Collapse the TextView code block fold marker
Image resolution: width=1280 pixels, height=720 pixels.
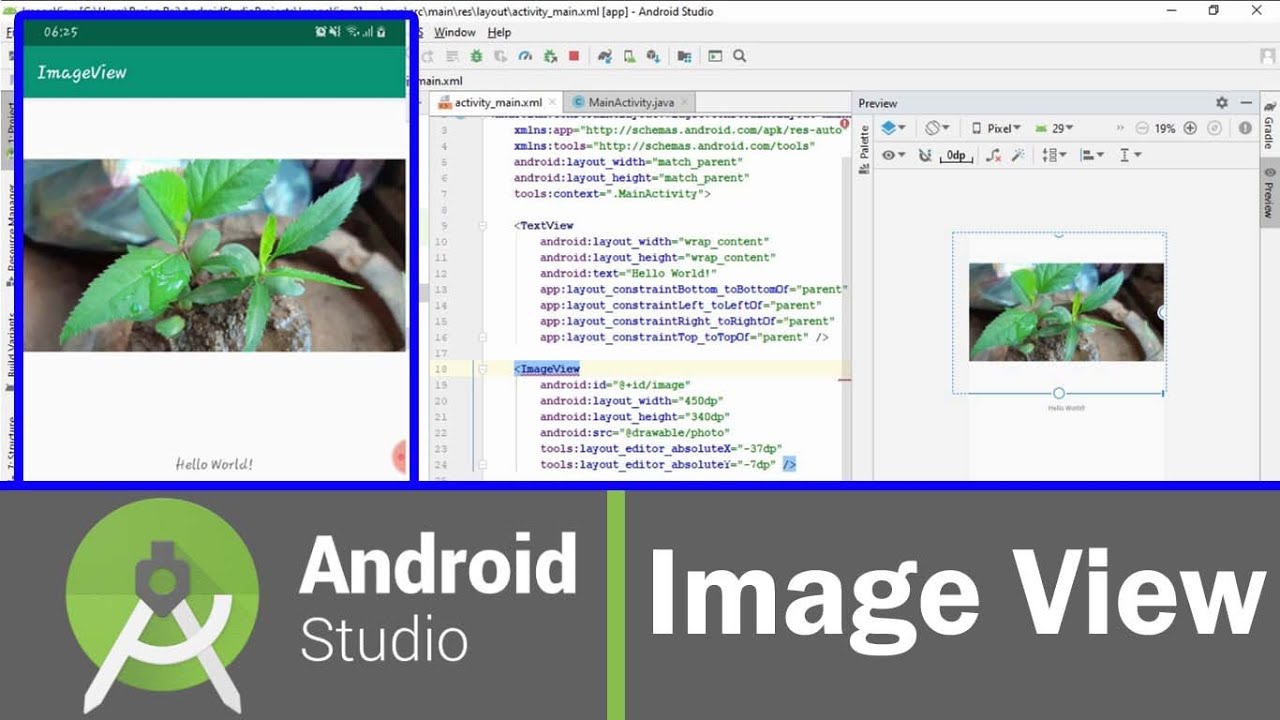pyautogui.click(x=483, y=226)
